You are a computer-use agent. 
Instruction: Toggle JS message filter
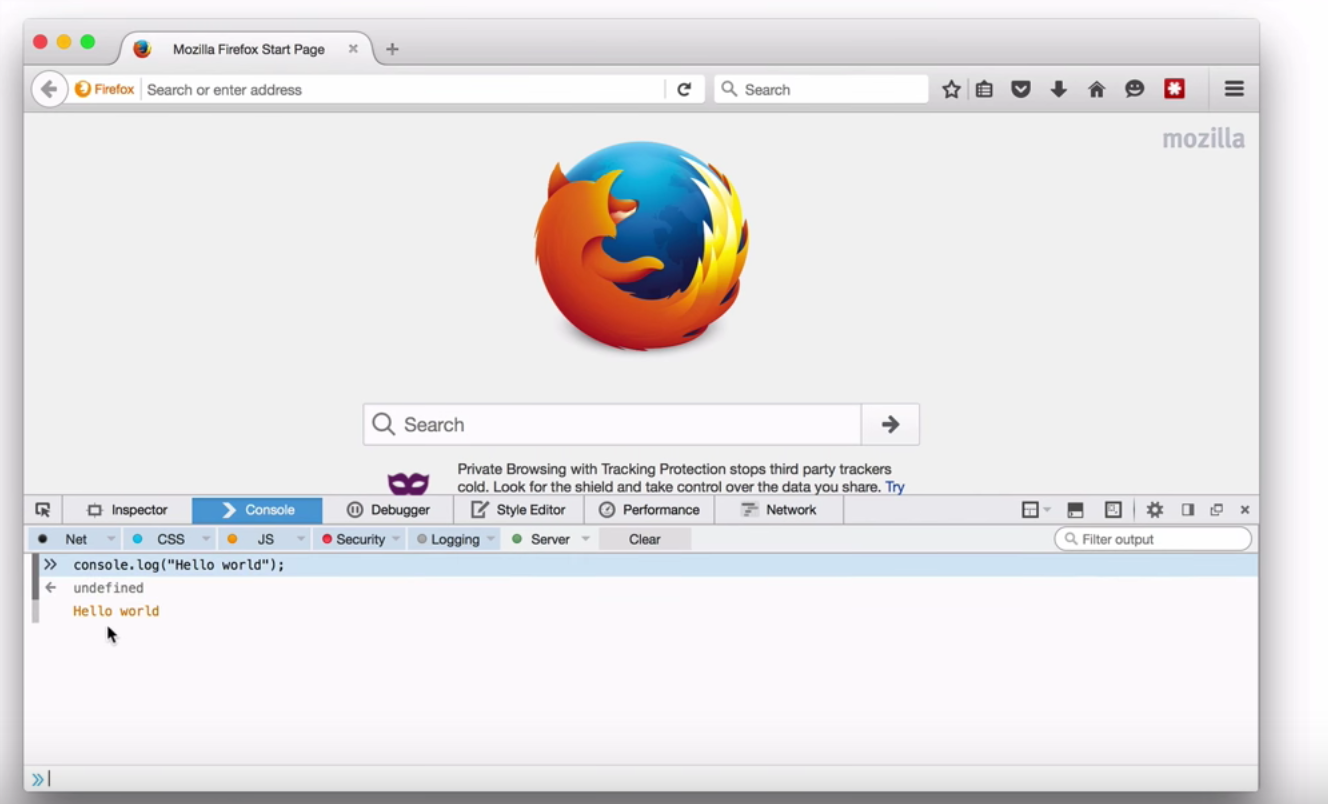[x=254, y=539]
